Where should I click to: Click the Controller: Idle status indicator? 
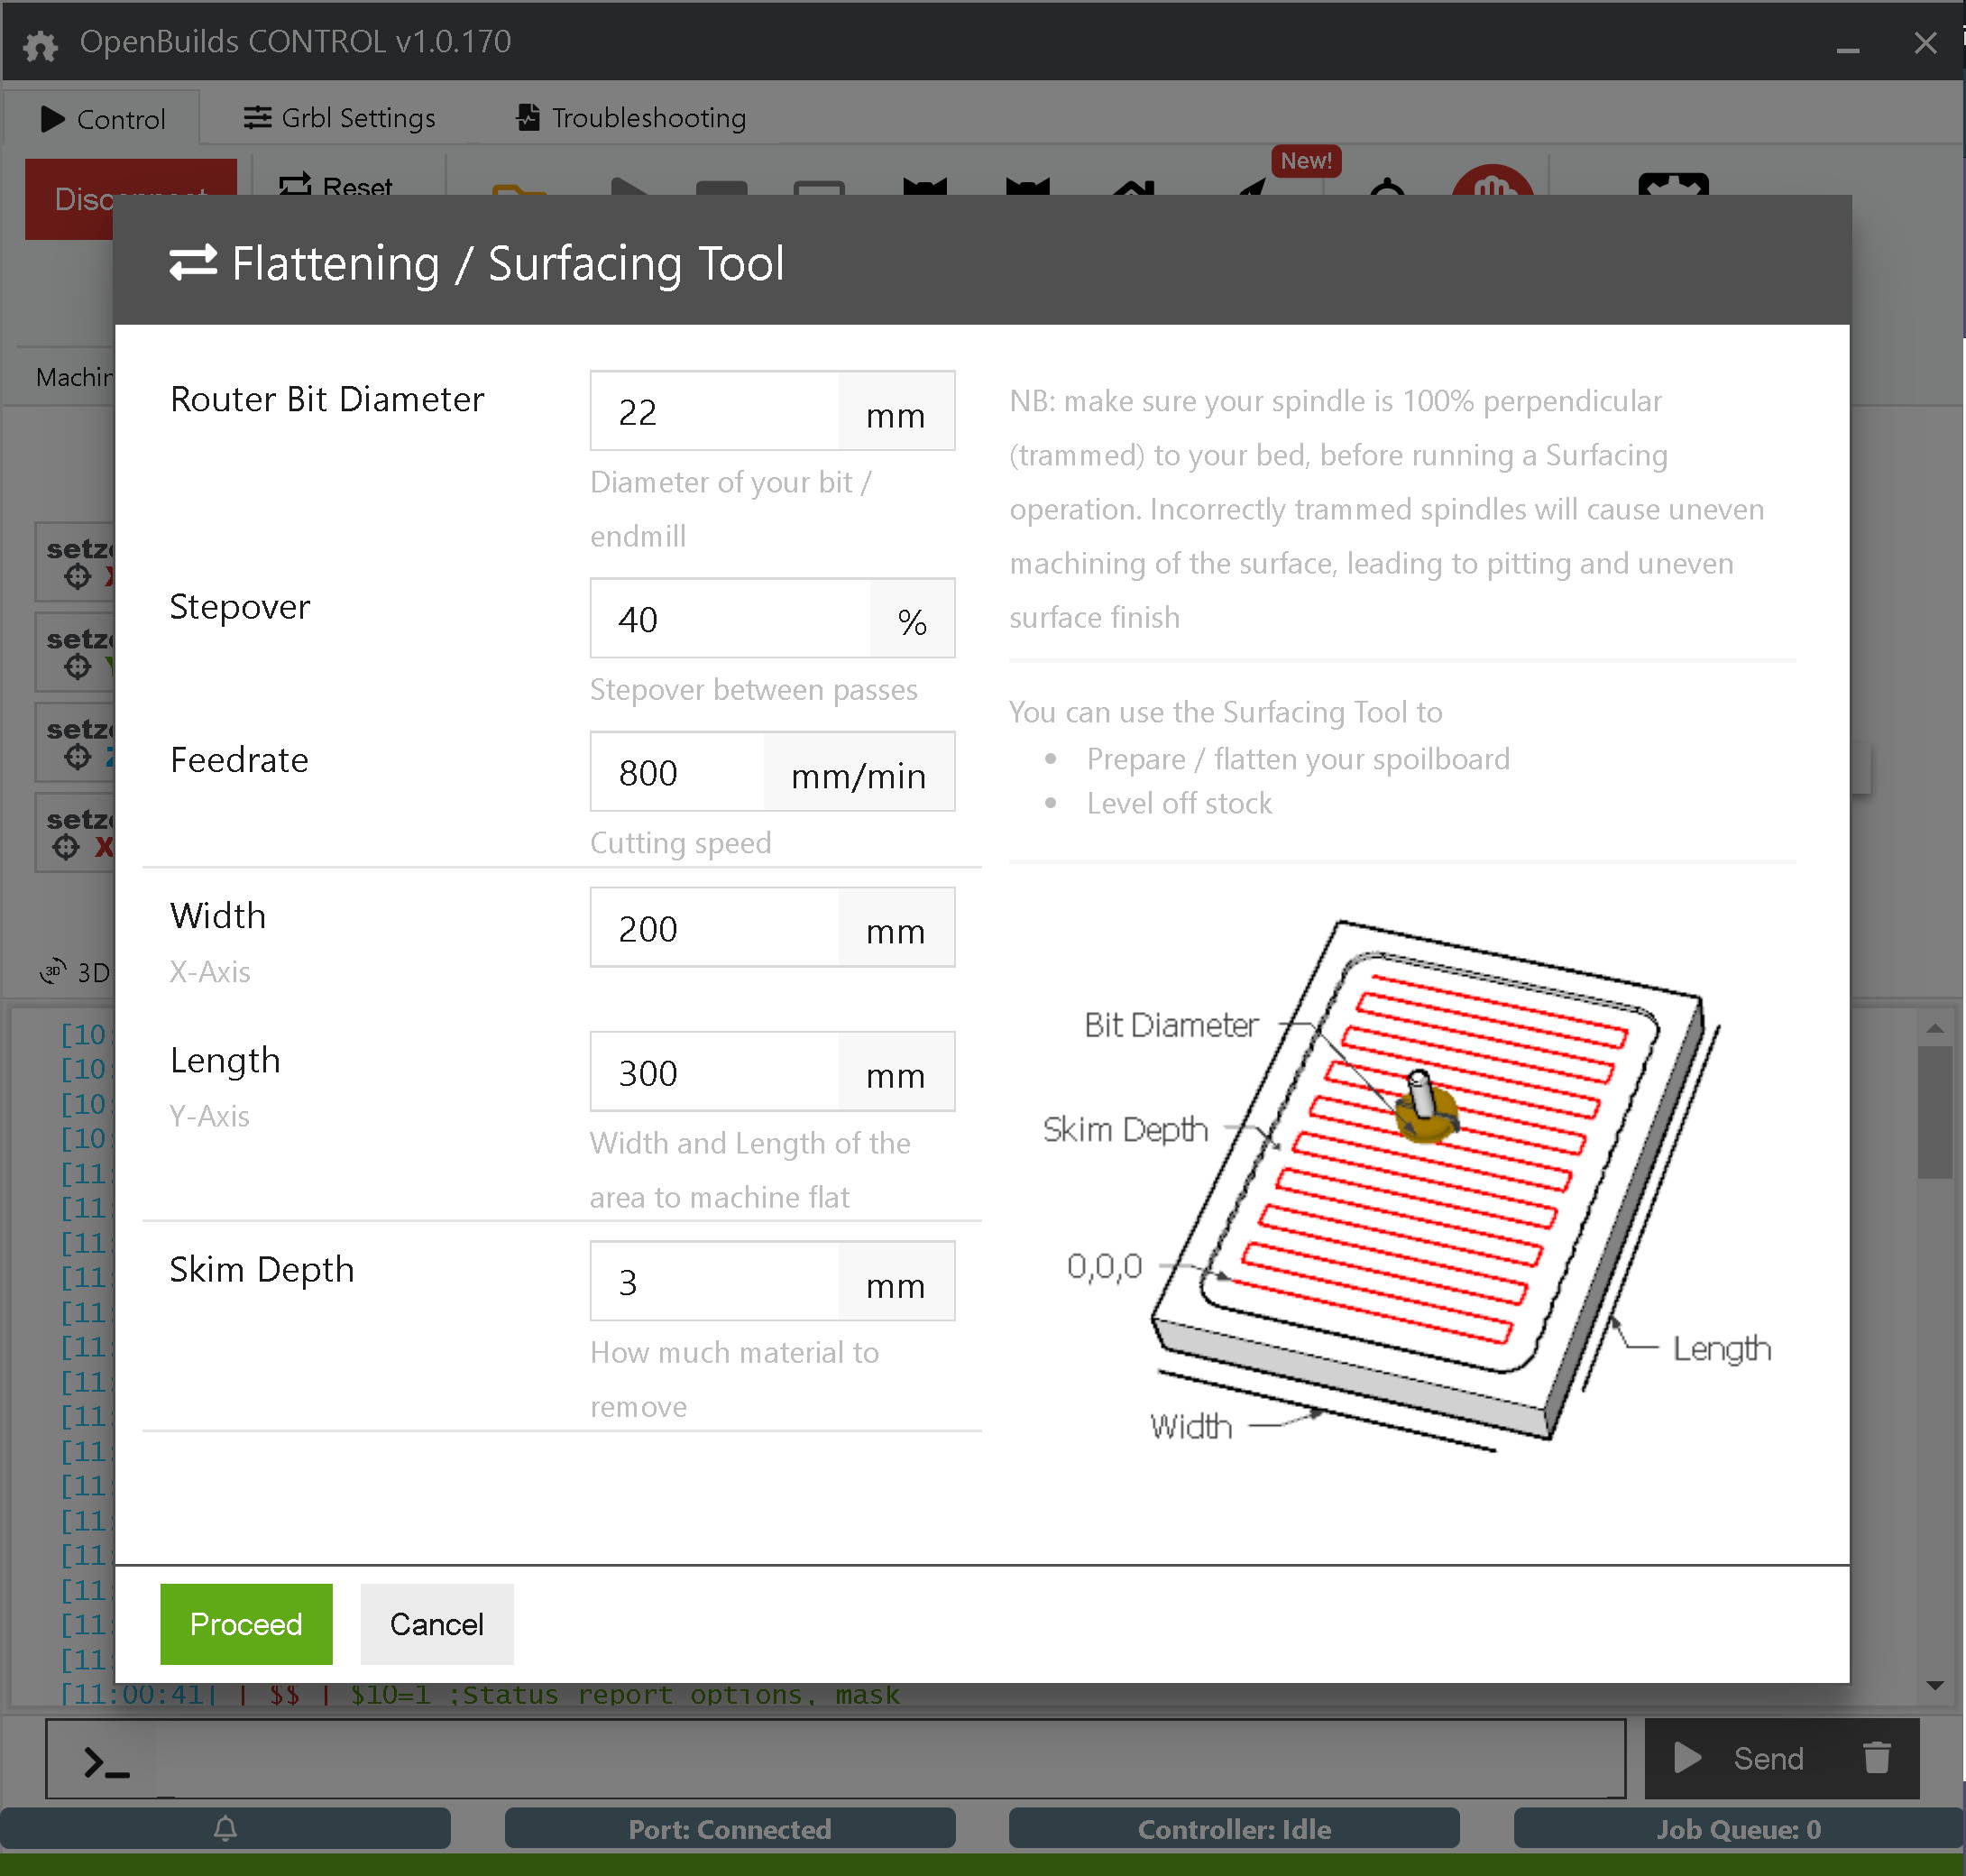[x=1234, y=1829]
